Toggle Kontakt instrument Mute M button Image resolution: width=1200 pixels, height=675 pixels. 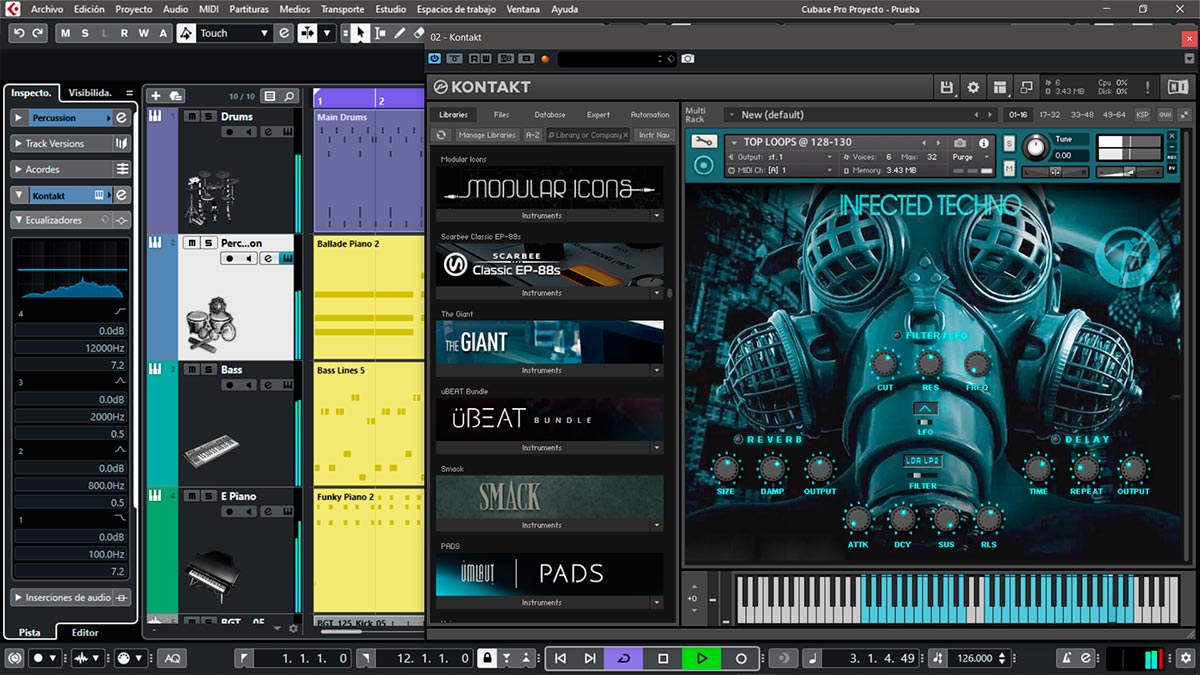(x=1009, y=168)
